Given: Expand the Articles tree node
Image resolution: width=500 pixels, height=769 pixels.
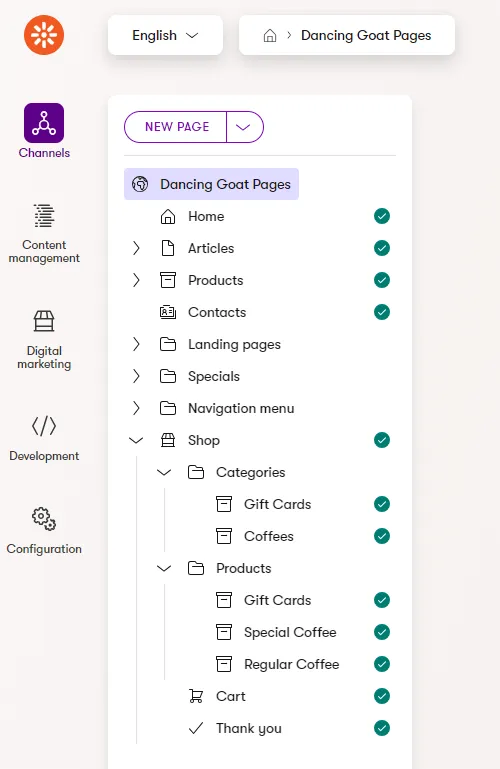Looking at the screenshot, I should point(136,248).
